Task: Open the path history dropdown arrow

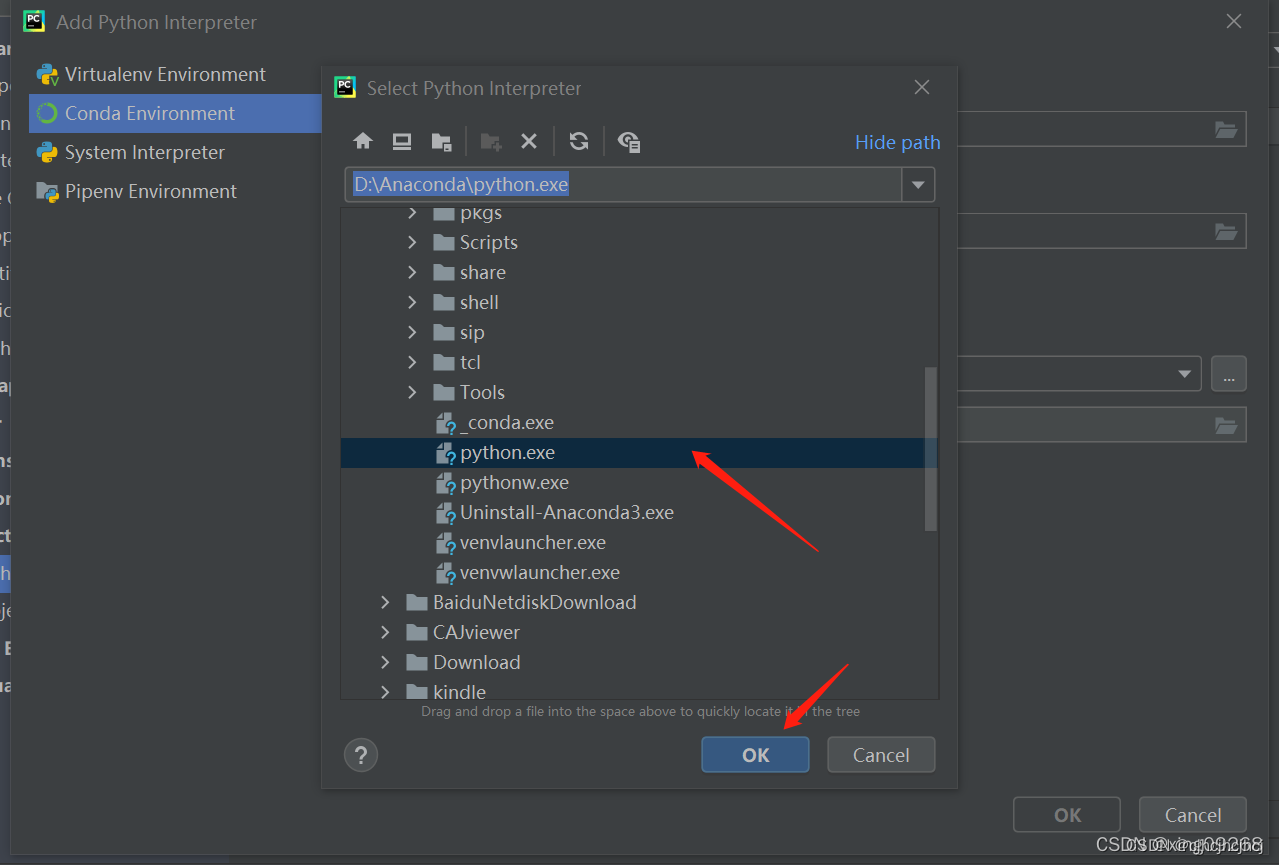Action: point(918,185)
